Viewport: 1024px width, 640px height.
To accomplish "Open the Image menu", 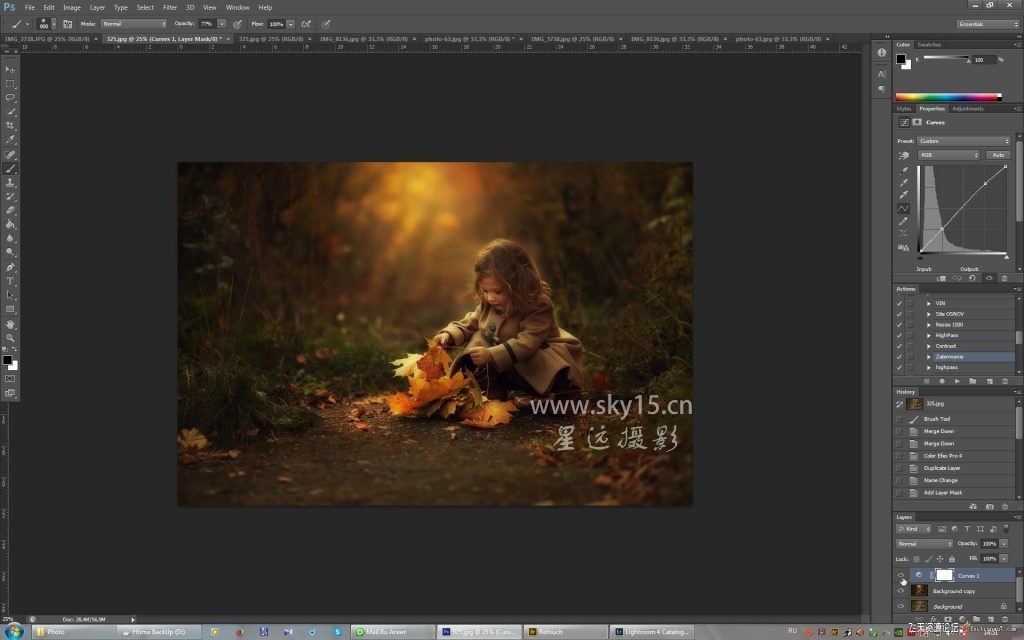I will click(72, 7).
